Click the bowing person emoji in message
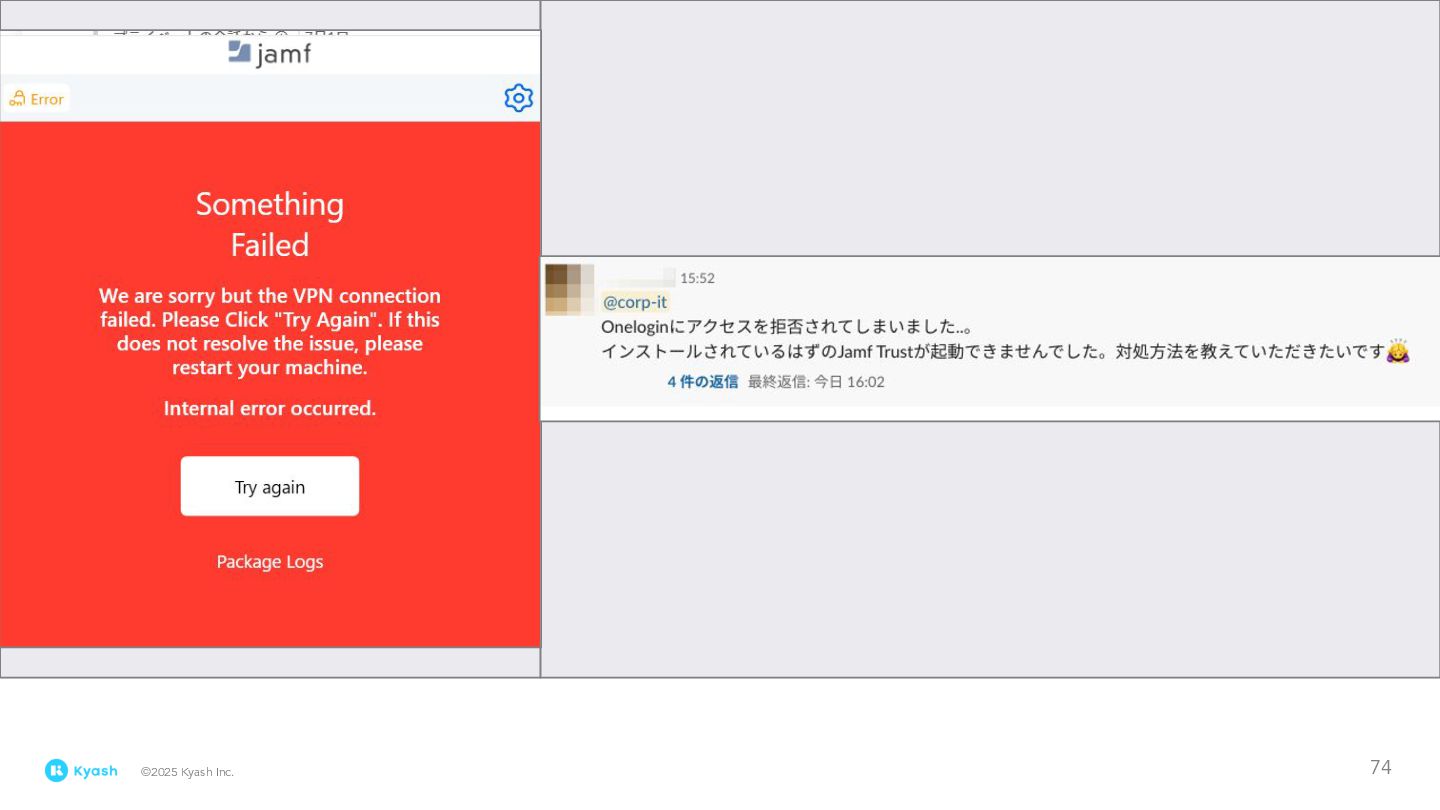 click(x=1398, y=350)
